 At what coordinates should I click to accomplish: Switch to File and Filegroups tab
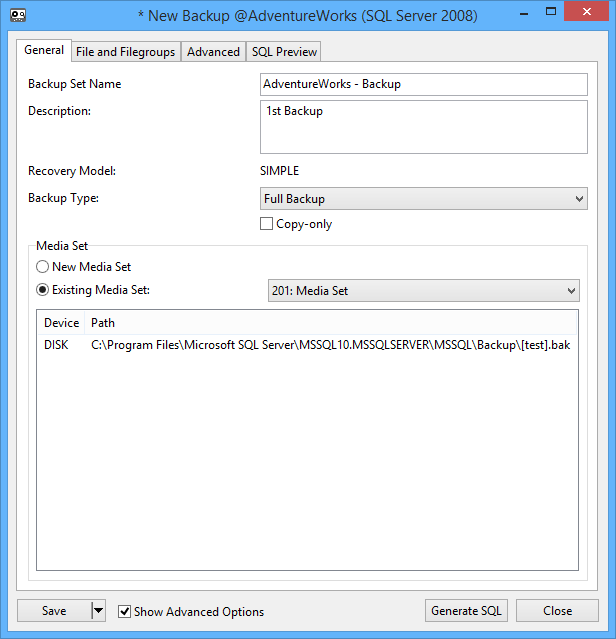tap(125, 52)
